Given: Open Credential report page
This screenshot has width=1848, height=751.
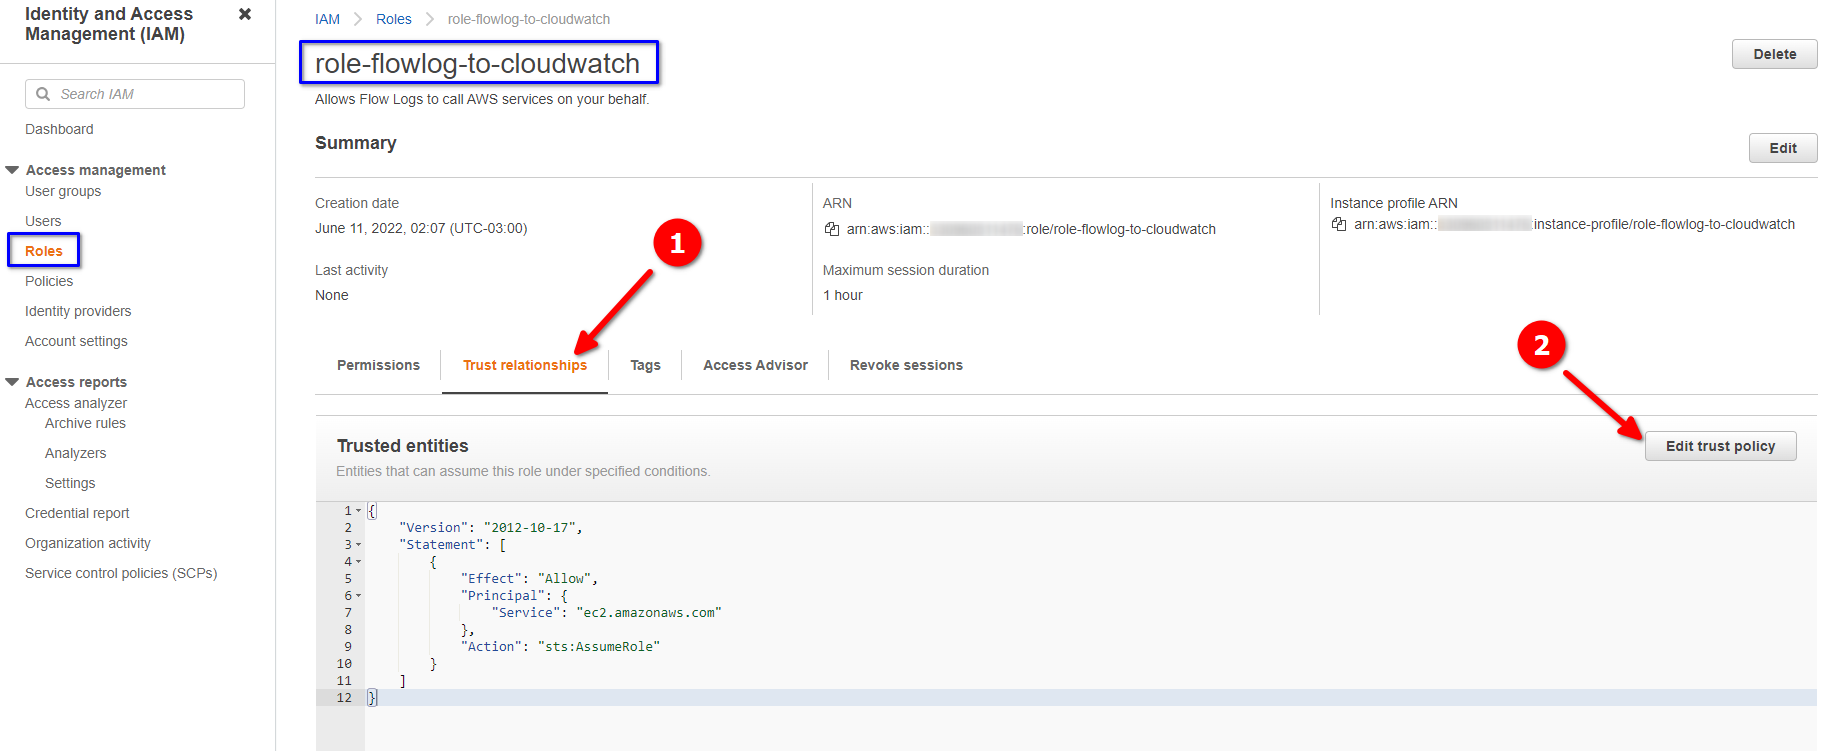Looking at the screenshot, I should (x=77, y=513).
